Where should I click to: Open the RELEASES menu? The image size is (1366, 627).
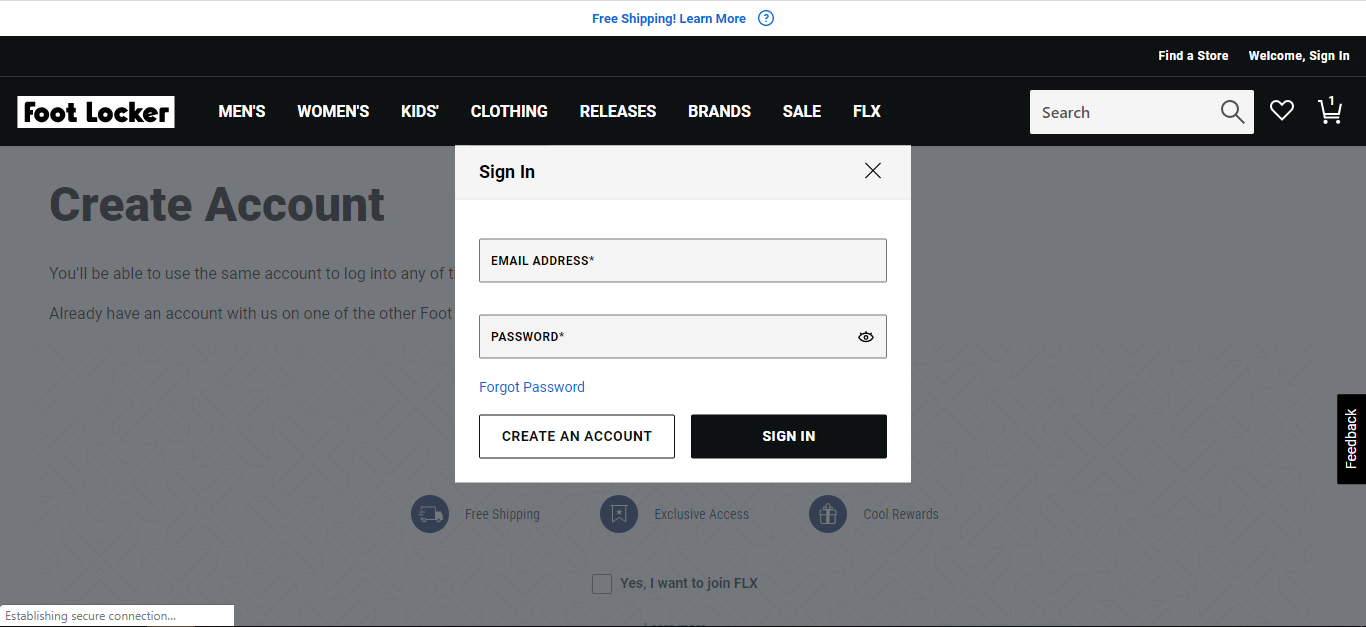(618, 111)
